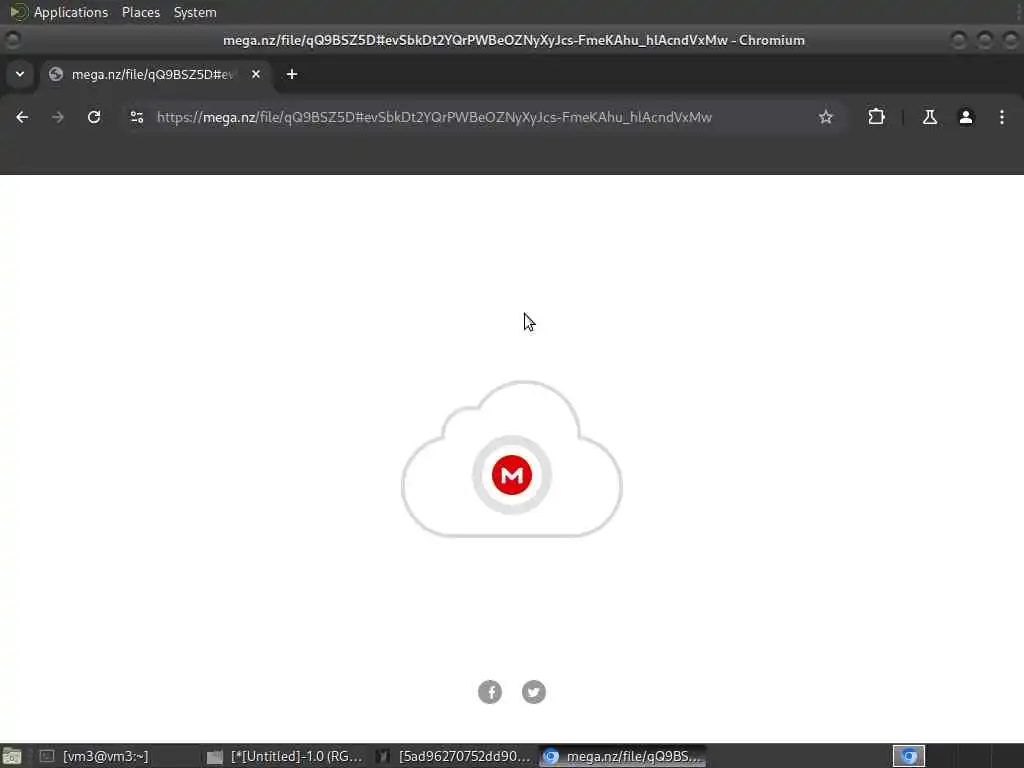Click the window menu button in the title bar's left corner
This screenshot has width=1024, height=768.
click(x=12, y=40)
